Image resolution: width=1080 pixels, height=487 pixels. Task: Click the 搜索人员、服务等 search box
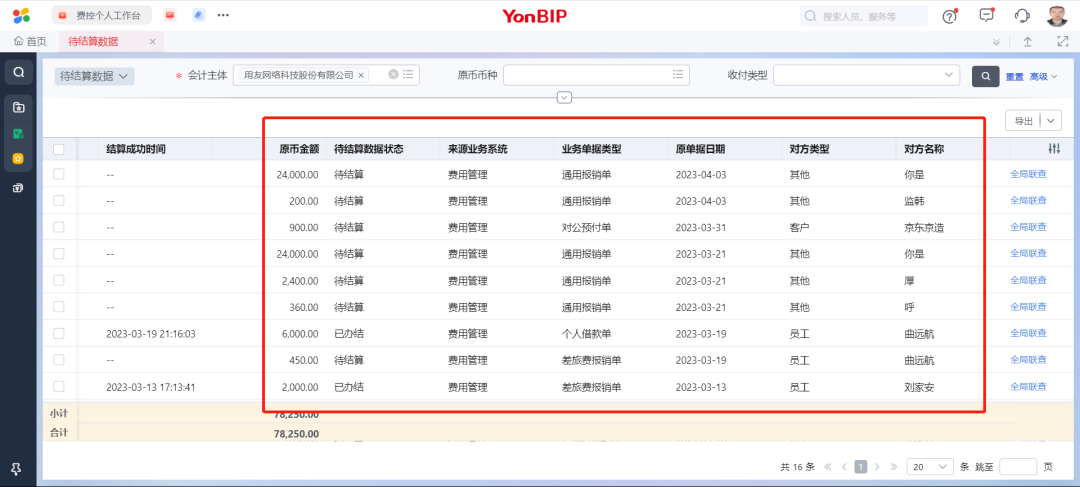coord(864,16)
